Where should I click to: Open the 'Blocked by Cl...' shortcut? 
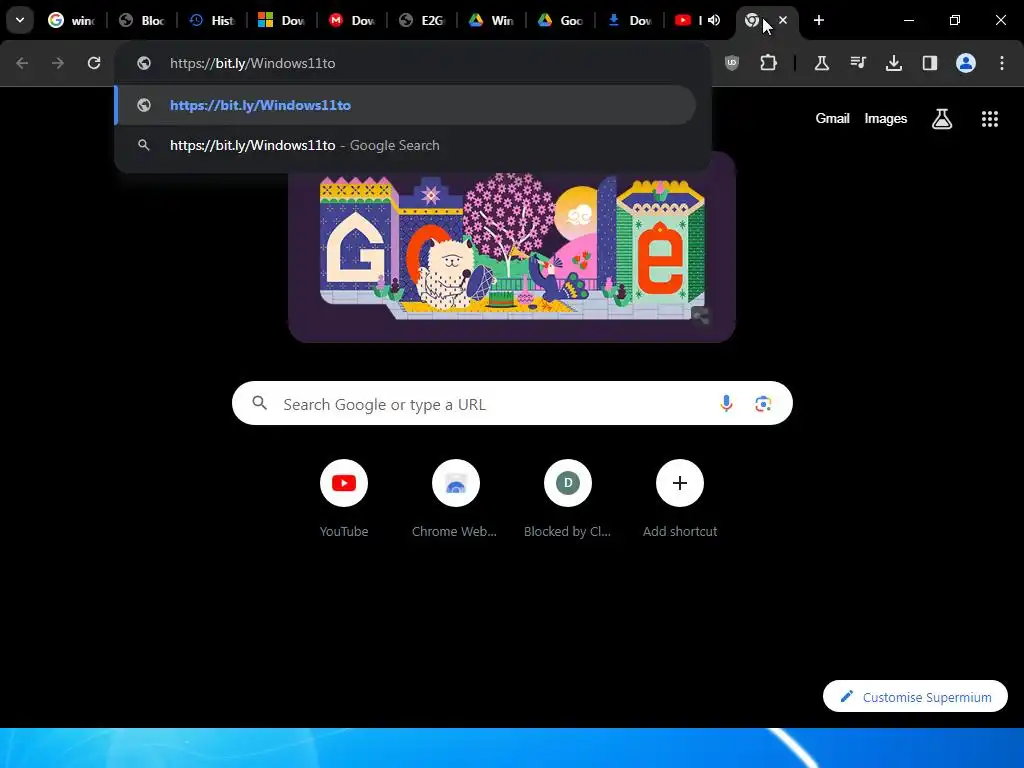coord(568,498)
